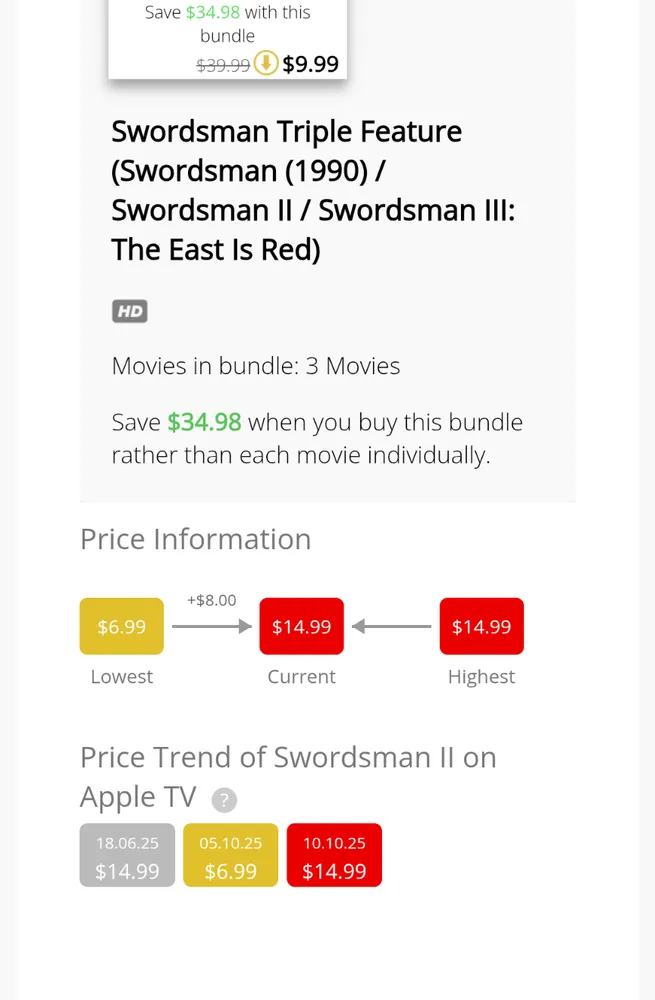Click the Price Trend of Swordsman II heading
Viewport: 655px width, 1000px height.
click(x=288, y=776)
